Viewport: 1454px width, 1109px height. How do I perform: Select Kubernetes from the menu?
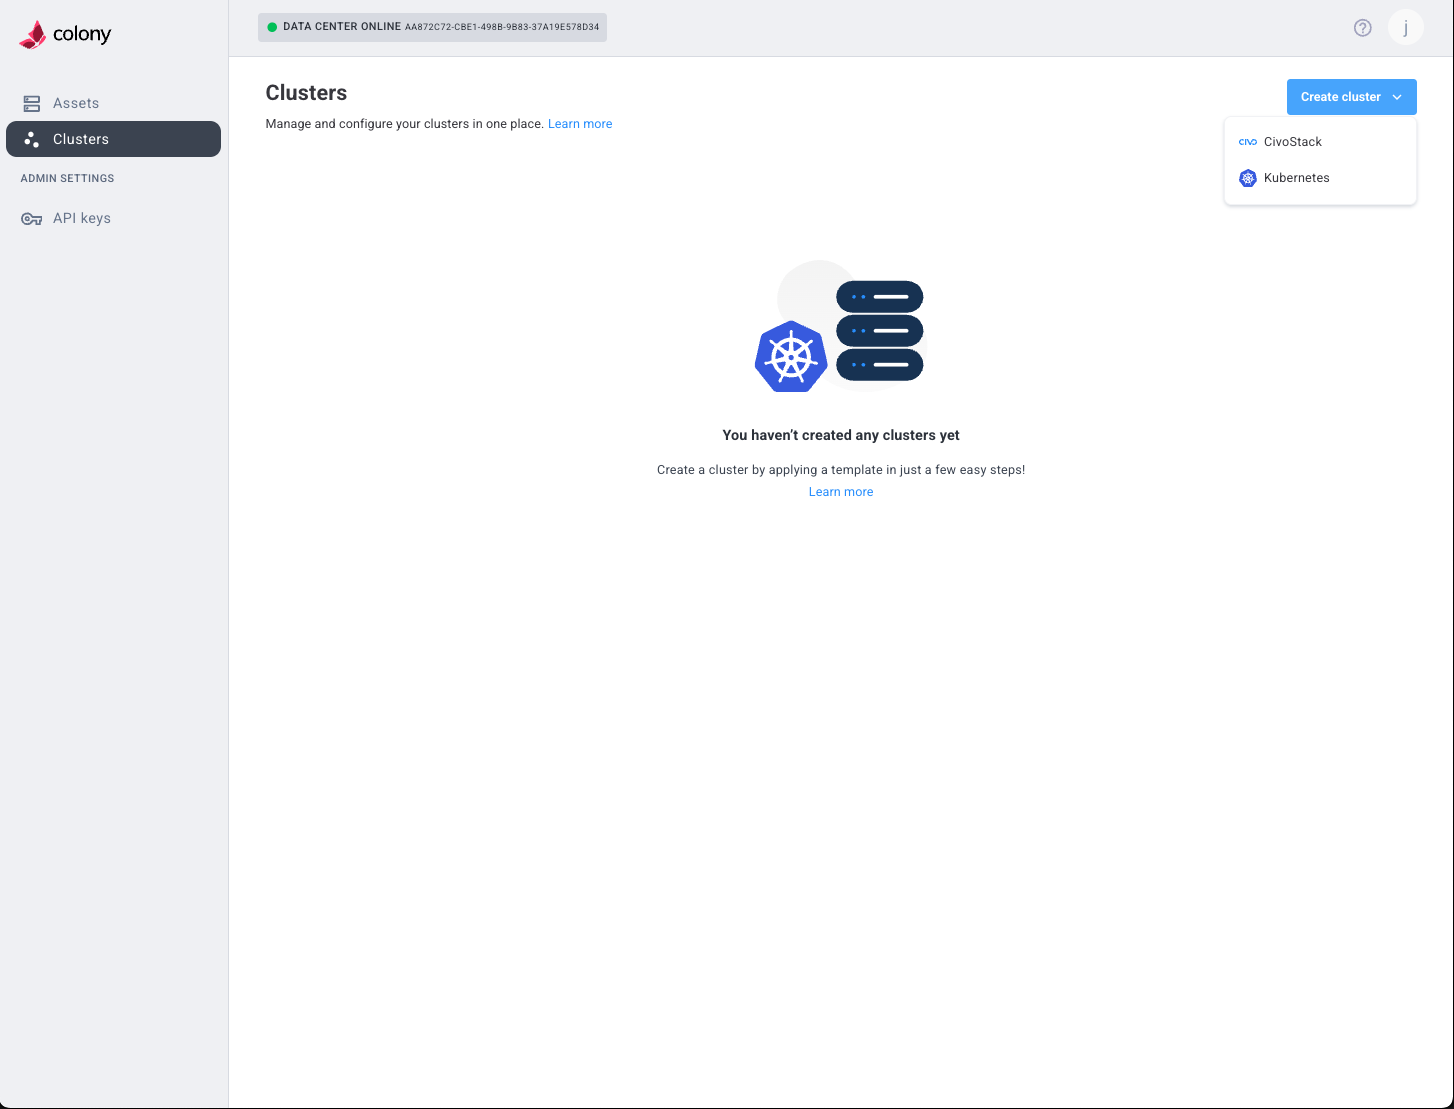coord(1320,178)
